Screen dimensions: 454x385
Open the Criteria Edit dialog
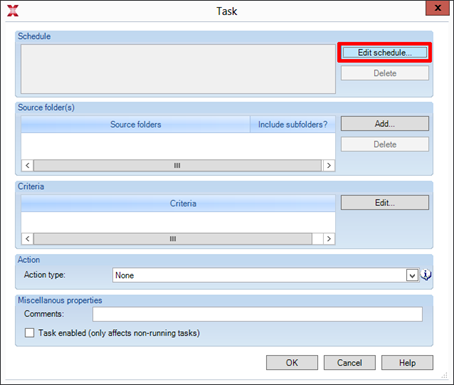click(x=385, y=203)
